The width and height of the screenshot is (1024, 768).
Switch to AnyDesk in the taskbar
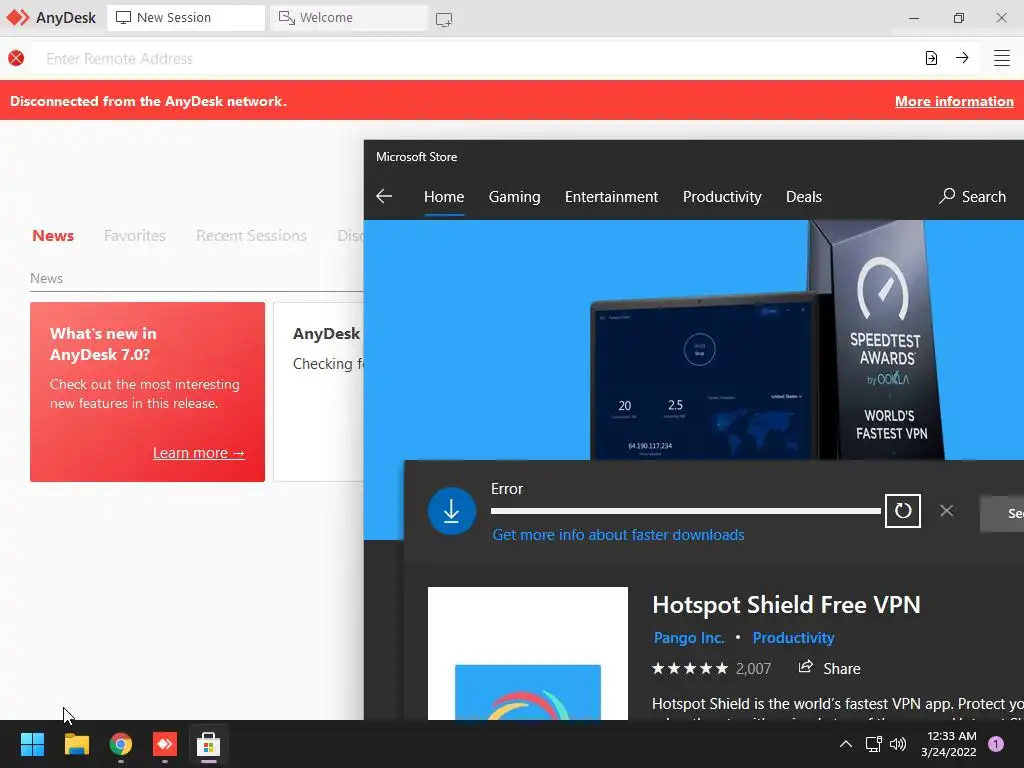(x=165, y=744)
